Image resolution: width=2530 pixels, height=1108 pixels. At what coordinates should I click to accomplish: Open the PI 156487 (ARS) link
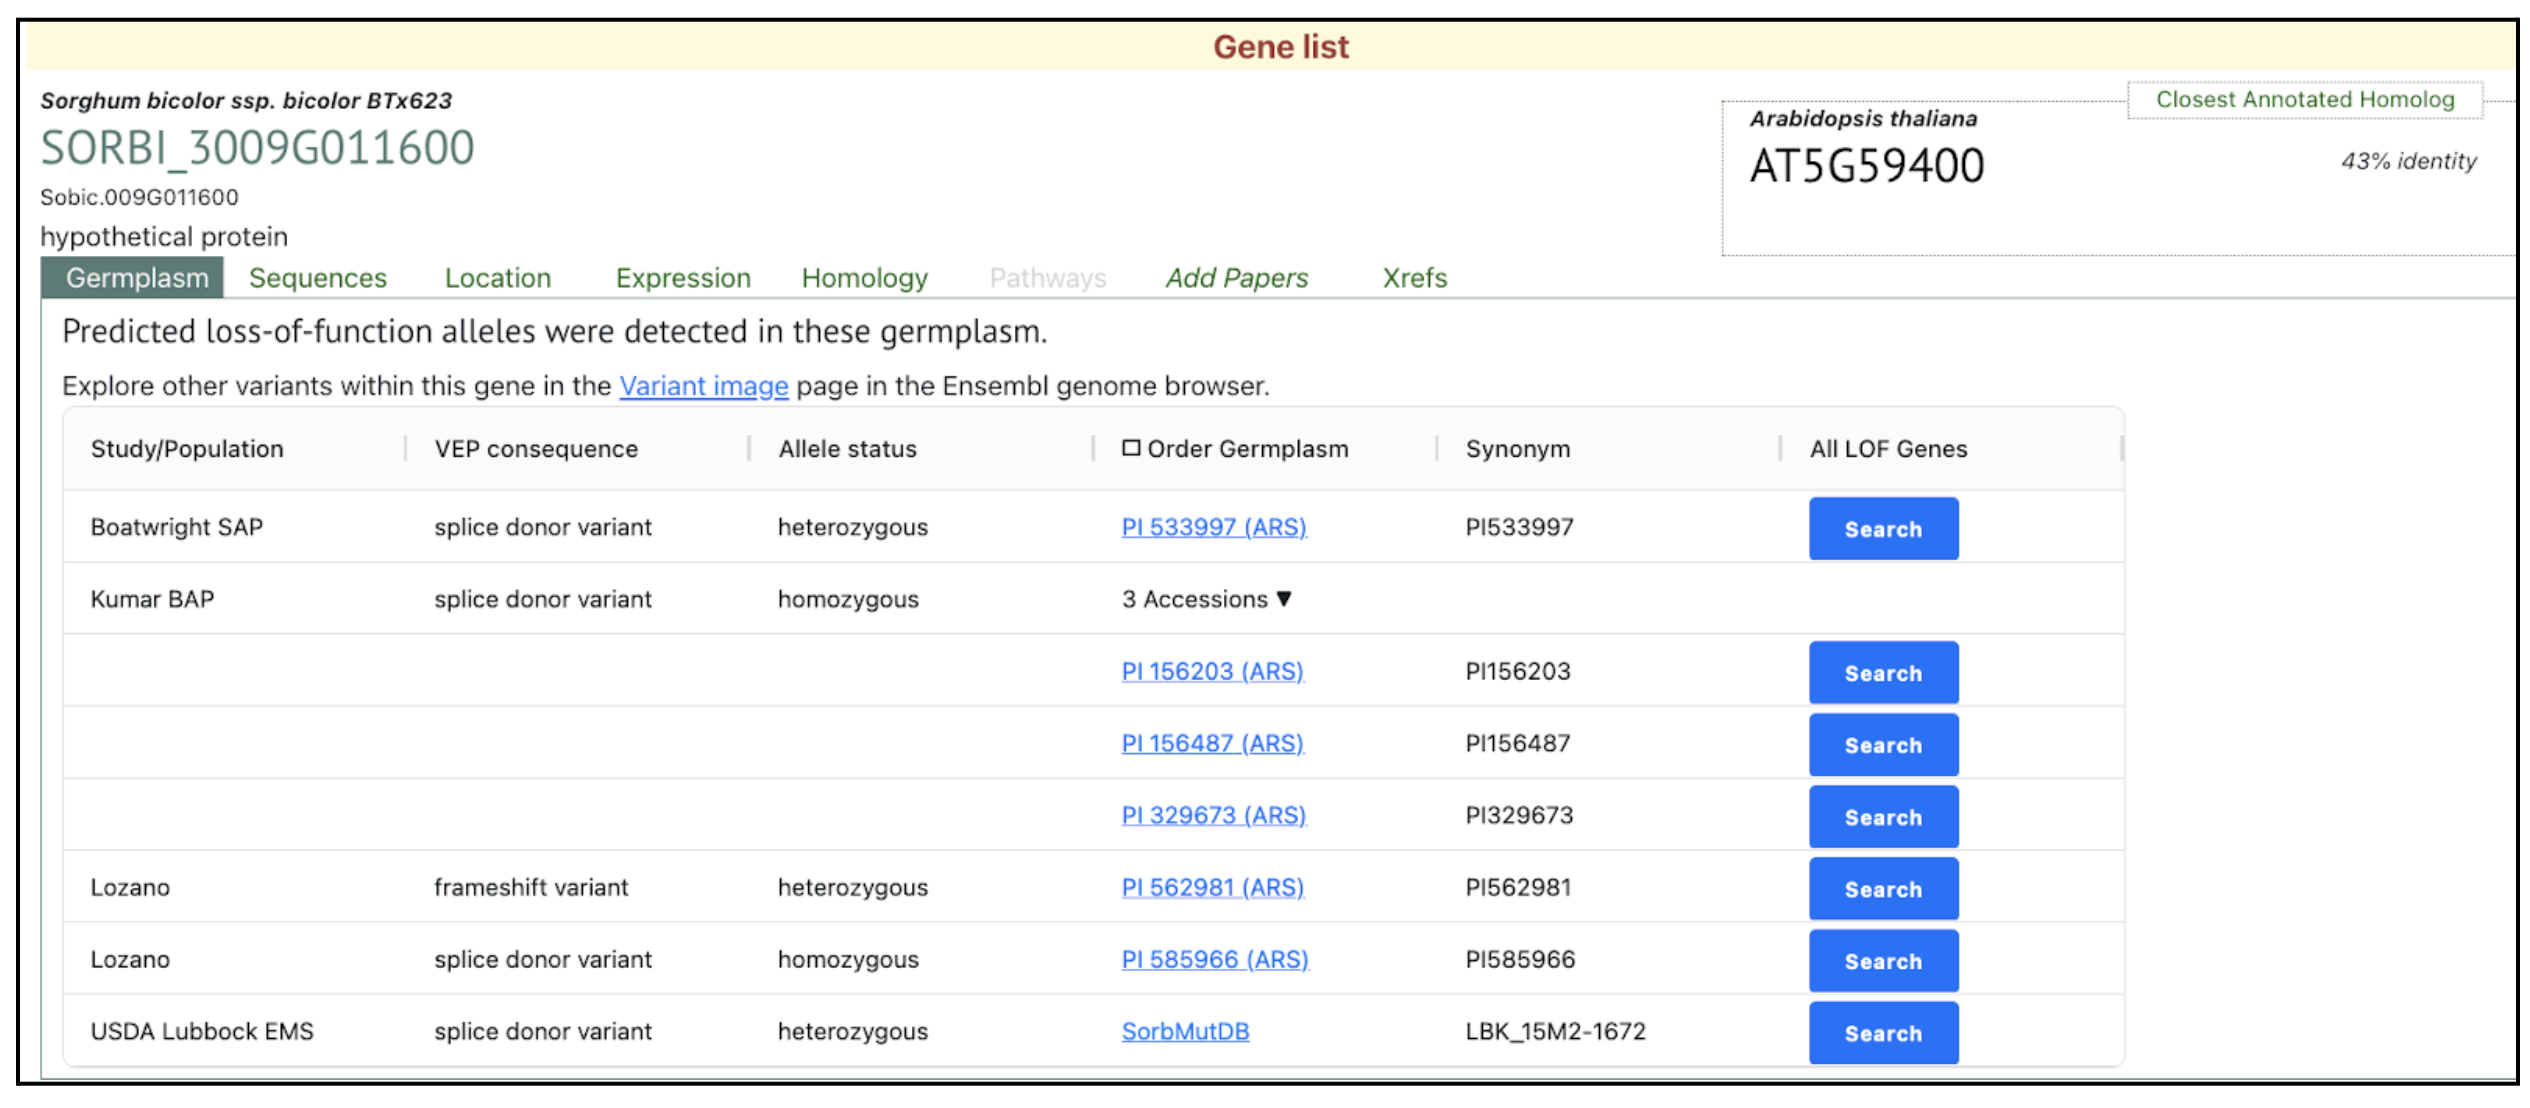[1213, 743]
